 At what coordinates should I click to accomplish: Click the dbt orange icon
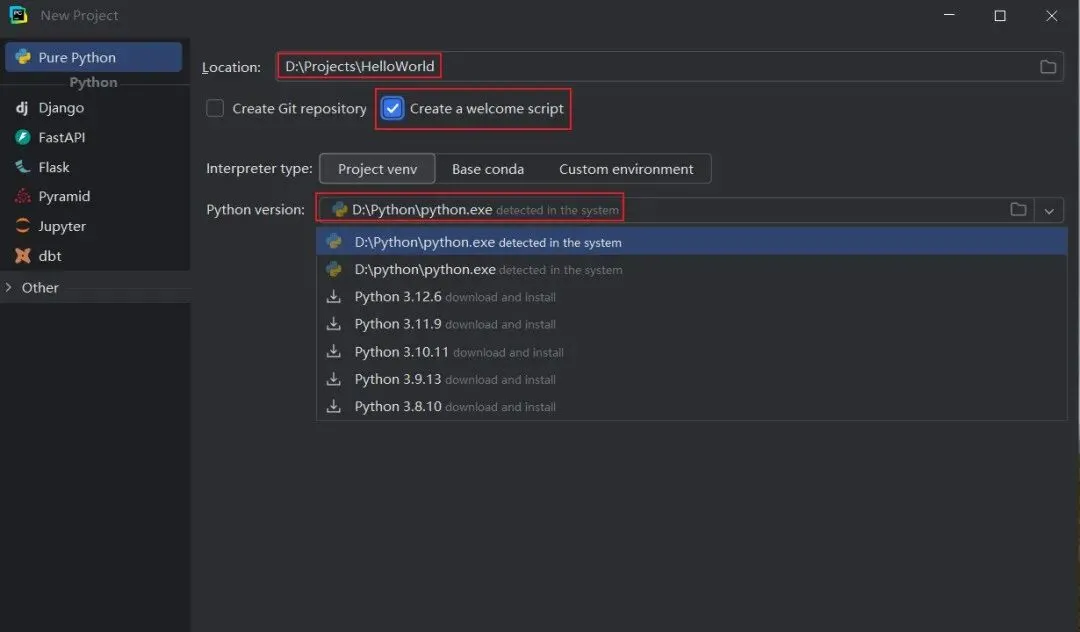coord(23,256)
